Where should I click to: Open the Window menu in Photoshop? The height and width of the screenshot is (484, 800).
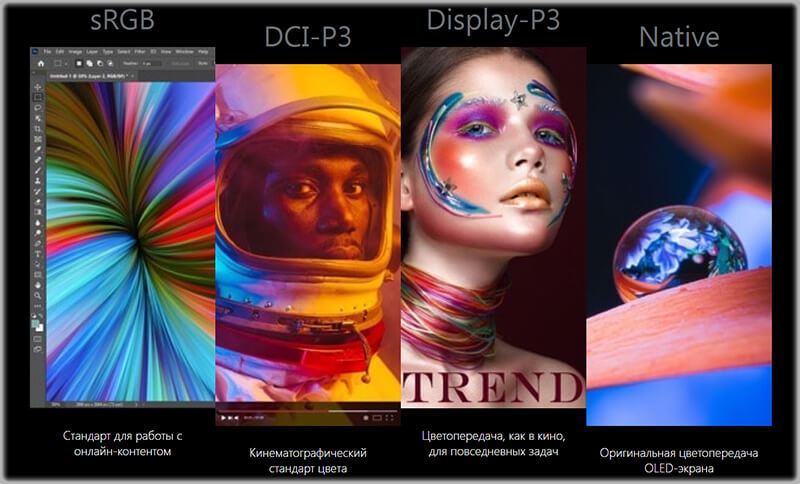coord(187,50)
